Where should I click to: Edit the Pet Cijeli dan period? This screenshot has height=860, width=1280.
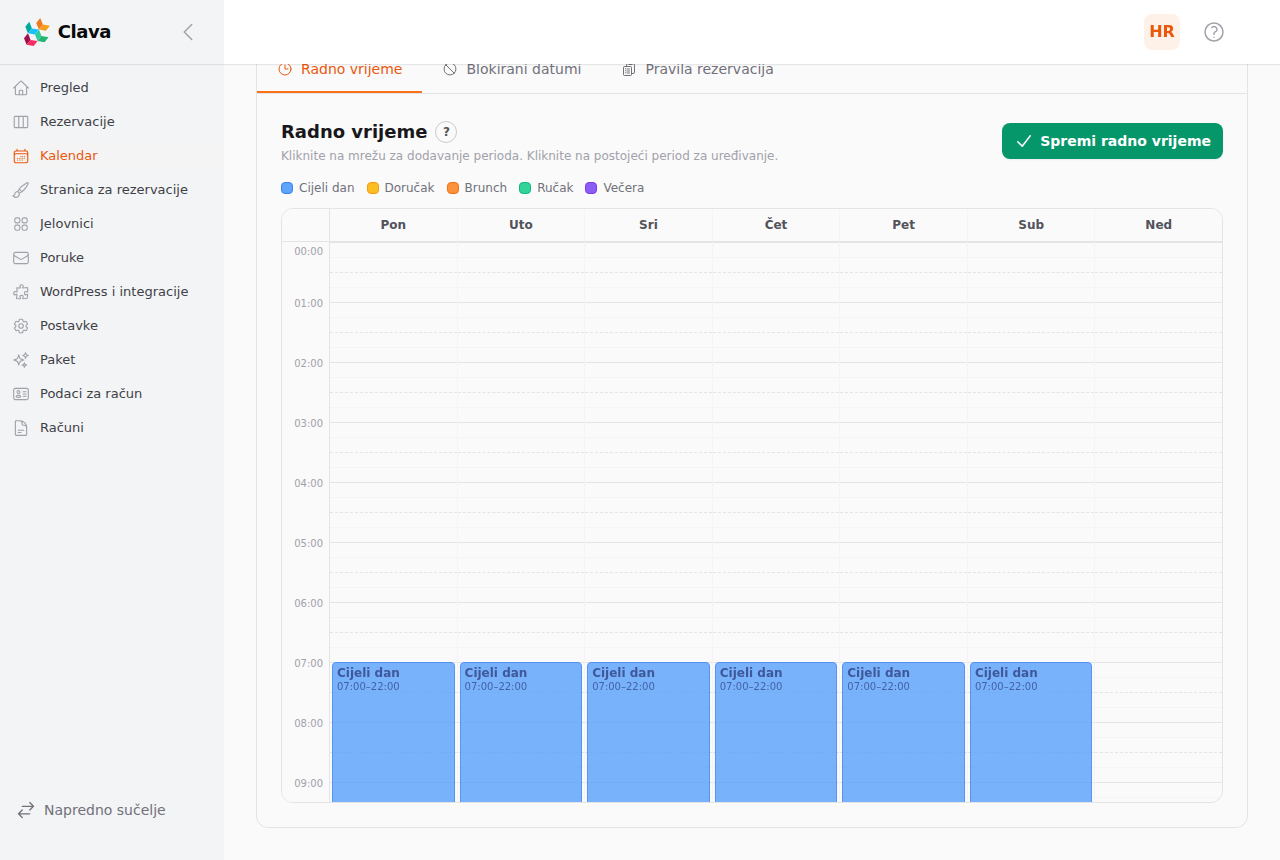point(903,732)
